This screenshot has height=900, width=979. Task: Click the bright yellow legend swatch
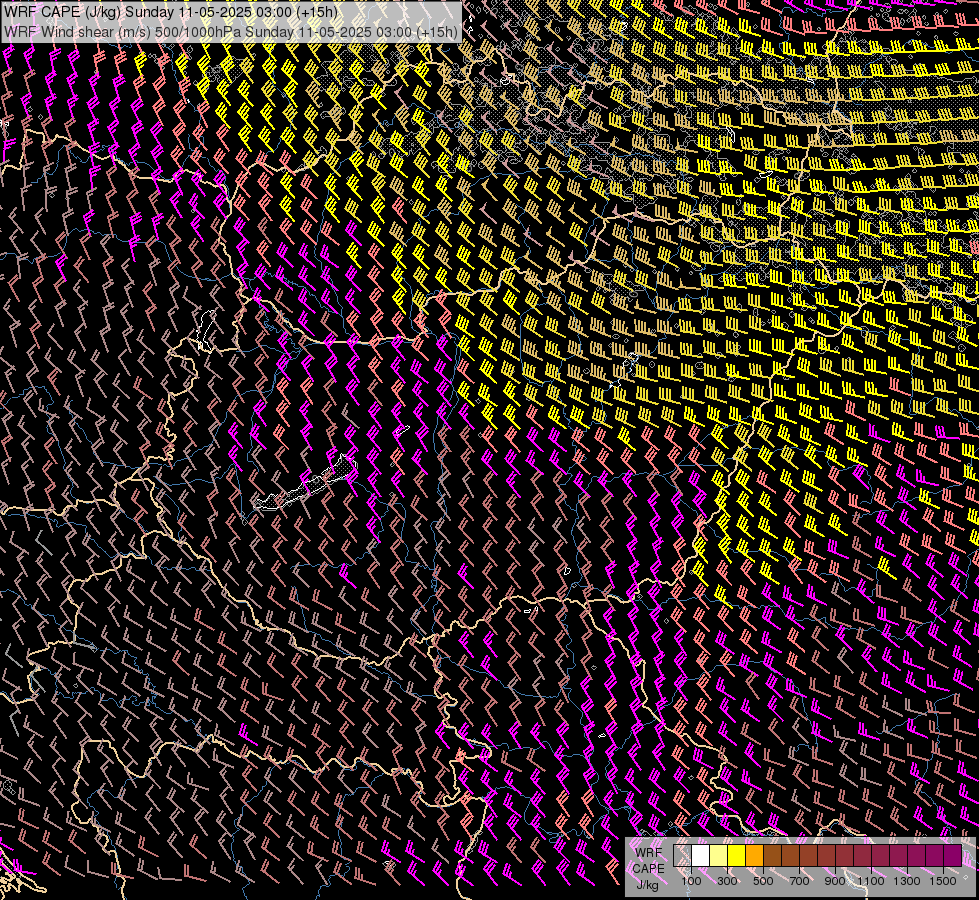click(737, 855)
